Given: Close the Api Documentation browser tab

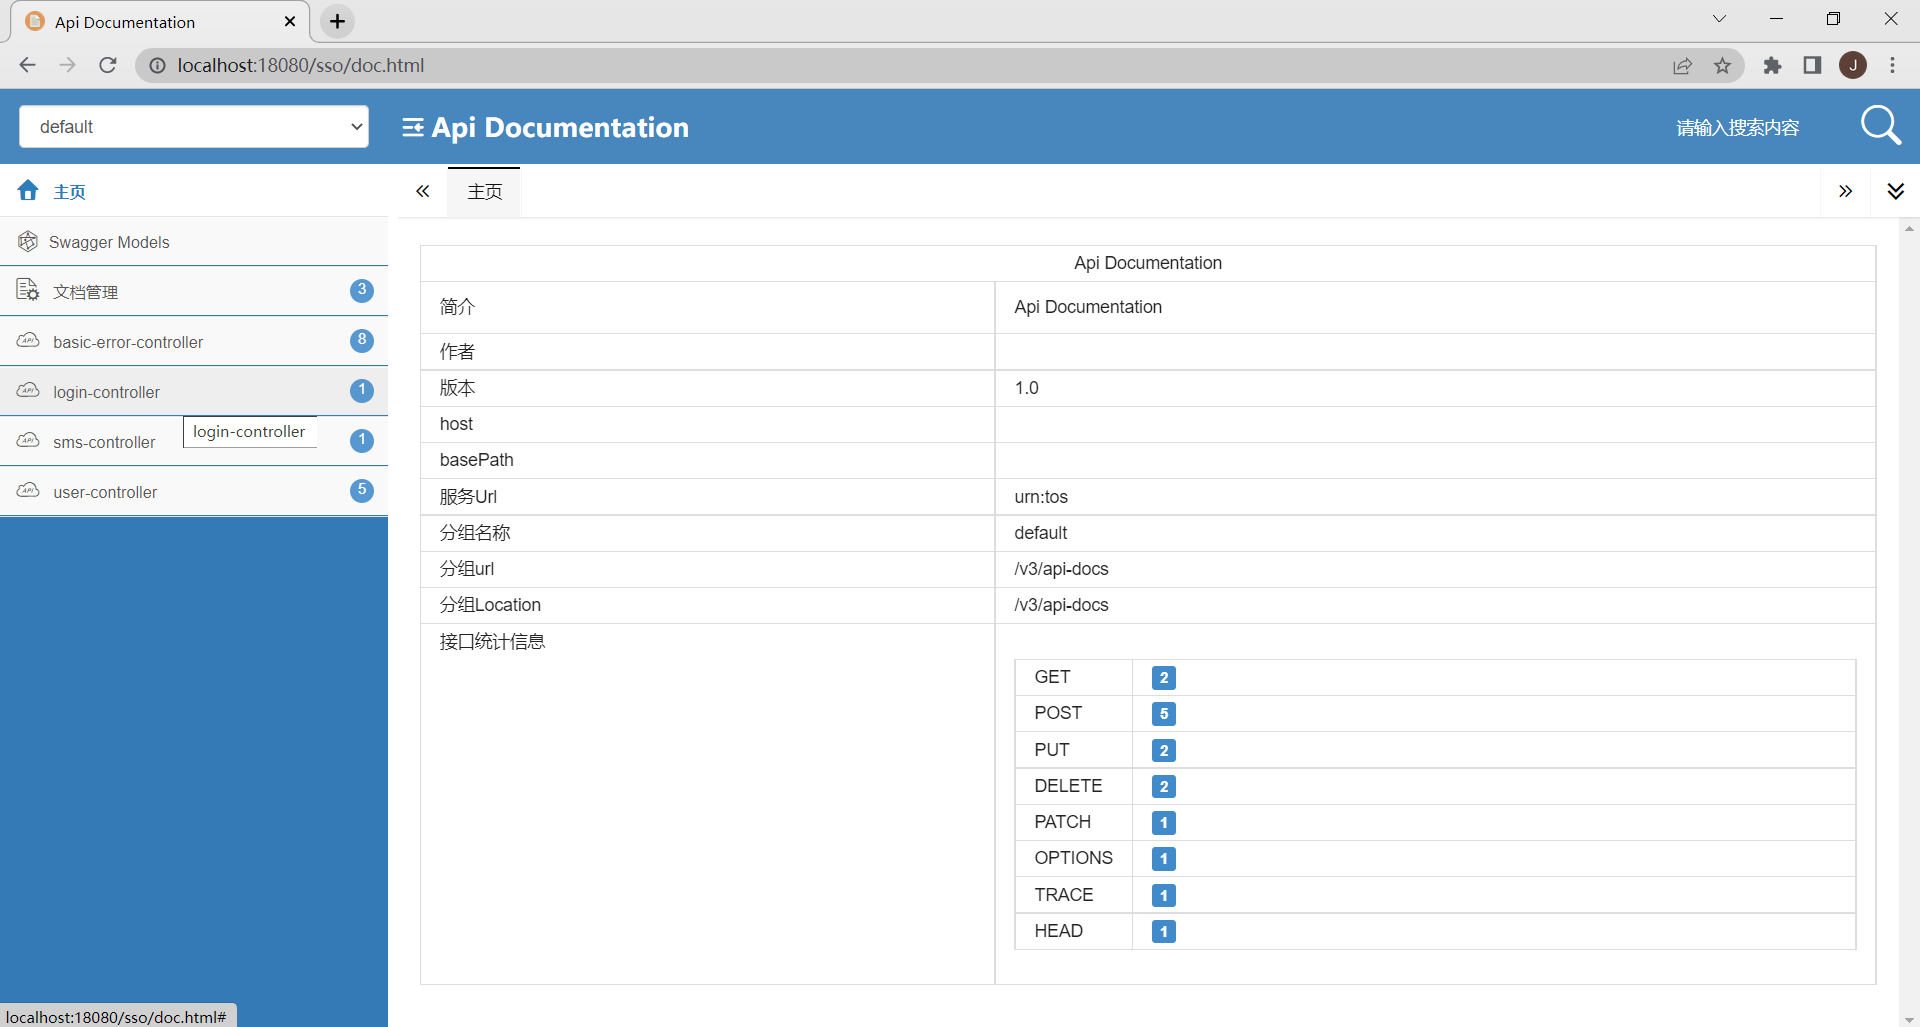Looking at the screenshot, I should (x=290, y=21).
